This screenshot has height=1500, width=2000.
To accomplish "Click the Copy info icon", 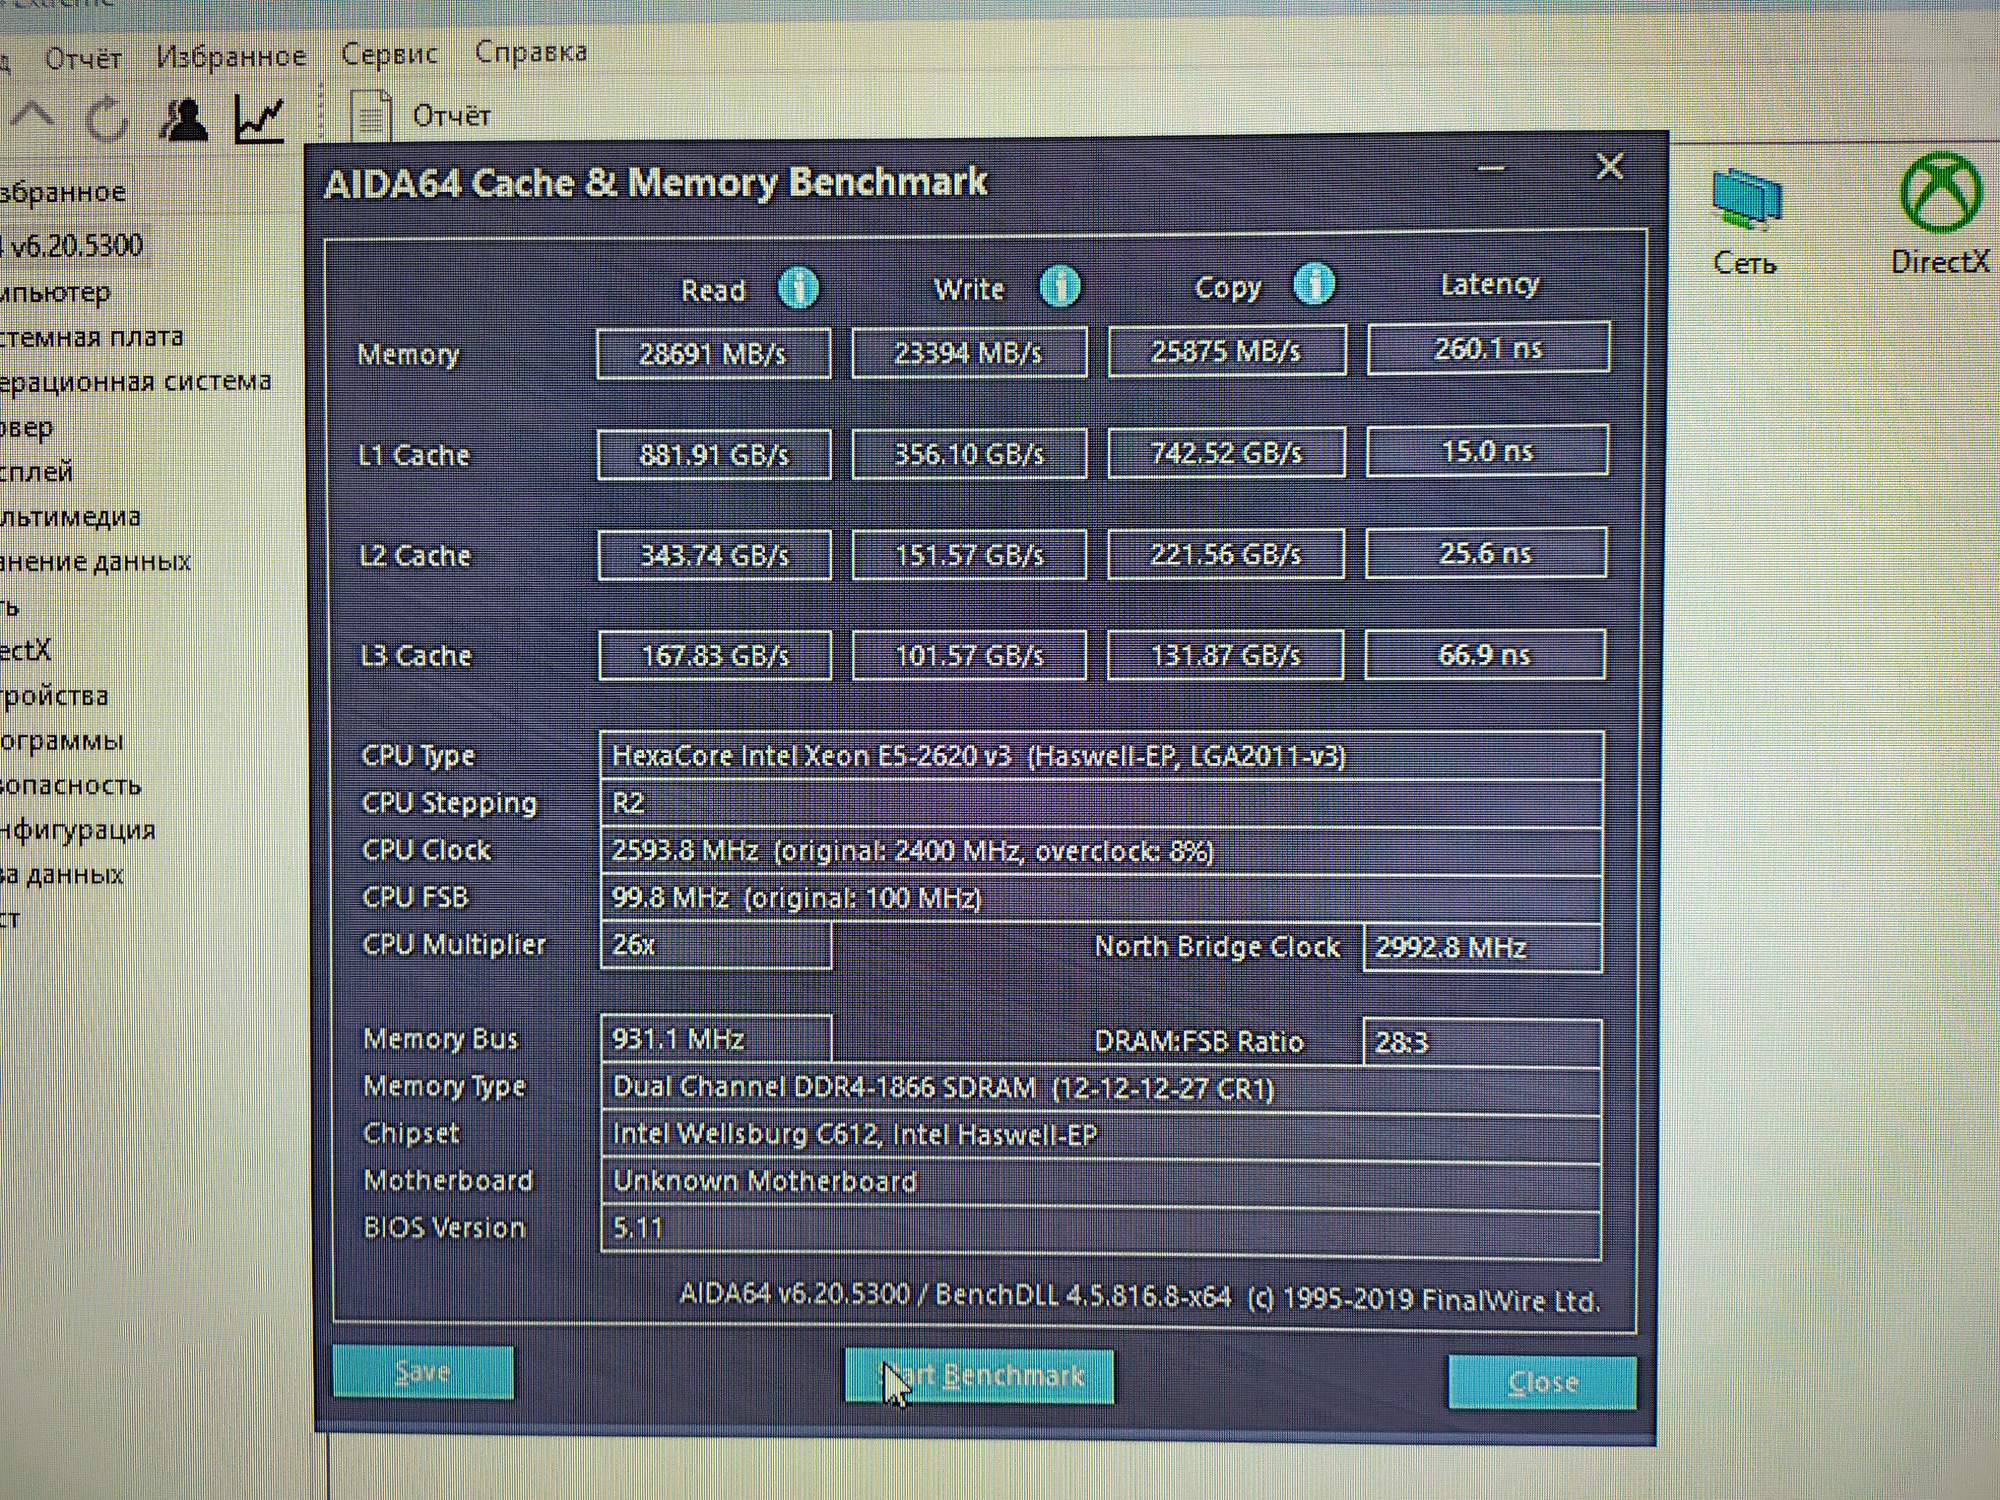I will pyautogui.click(x=1314, y=285).
